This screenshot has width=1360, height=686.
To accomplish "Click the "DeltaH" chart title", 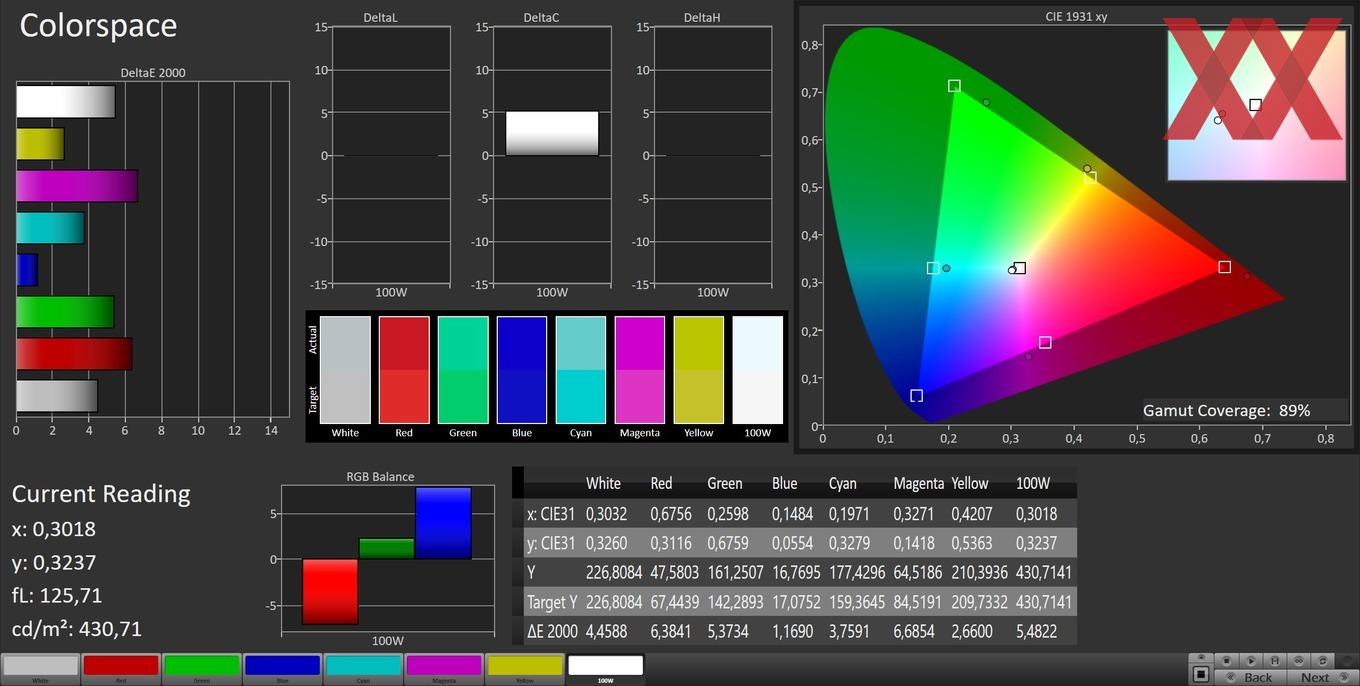I will pyautogui.click(x=701, y=18).
